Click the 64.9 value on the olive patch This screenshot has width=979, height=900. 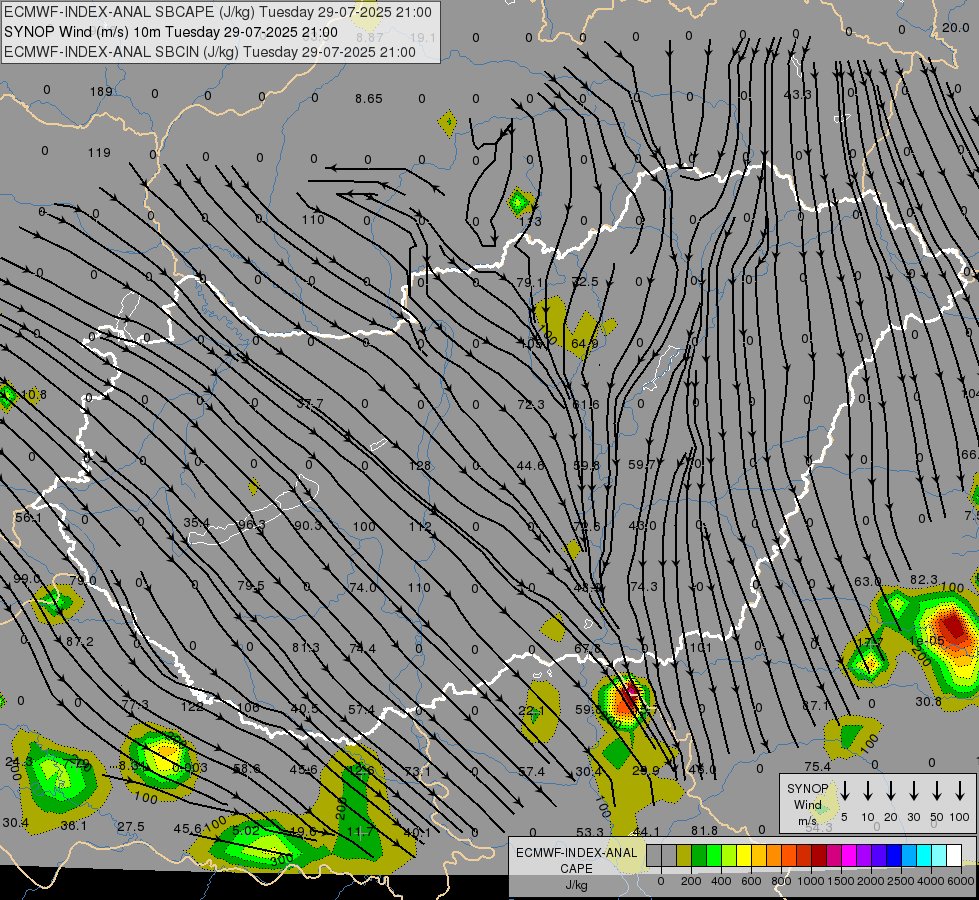click(584, 344)
